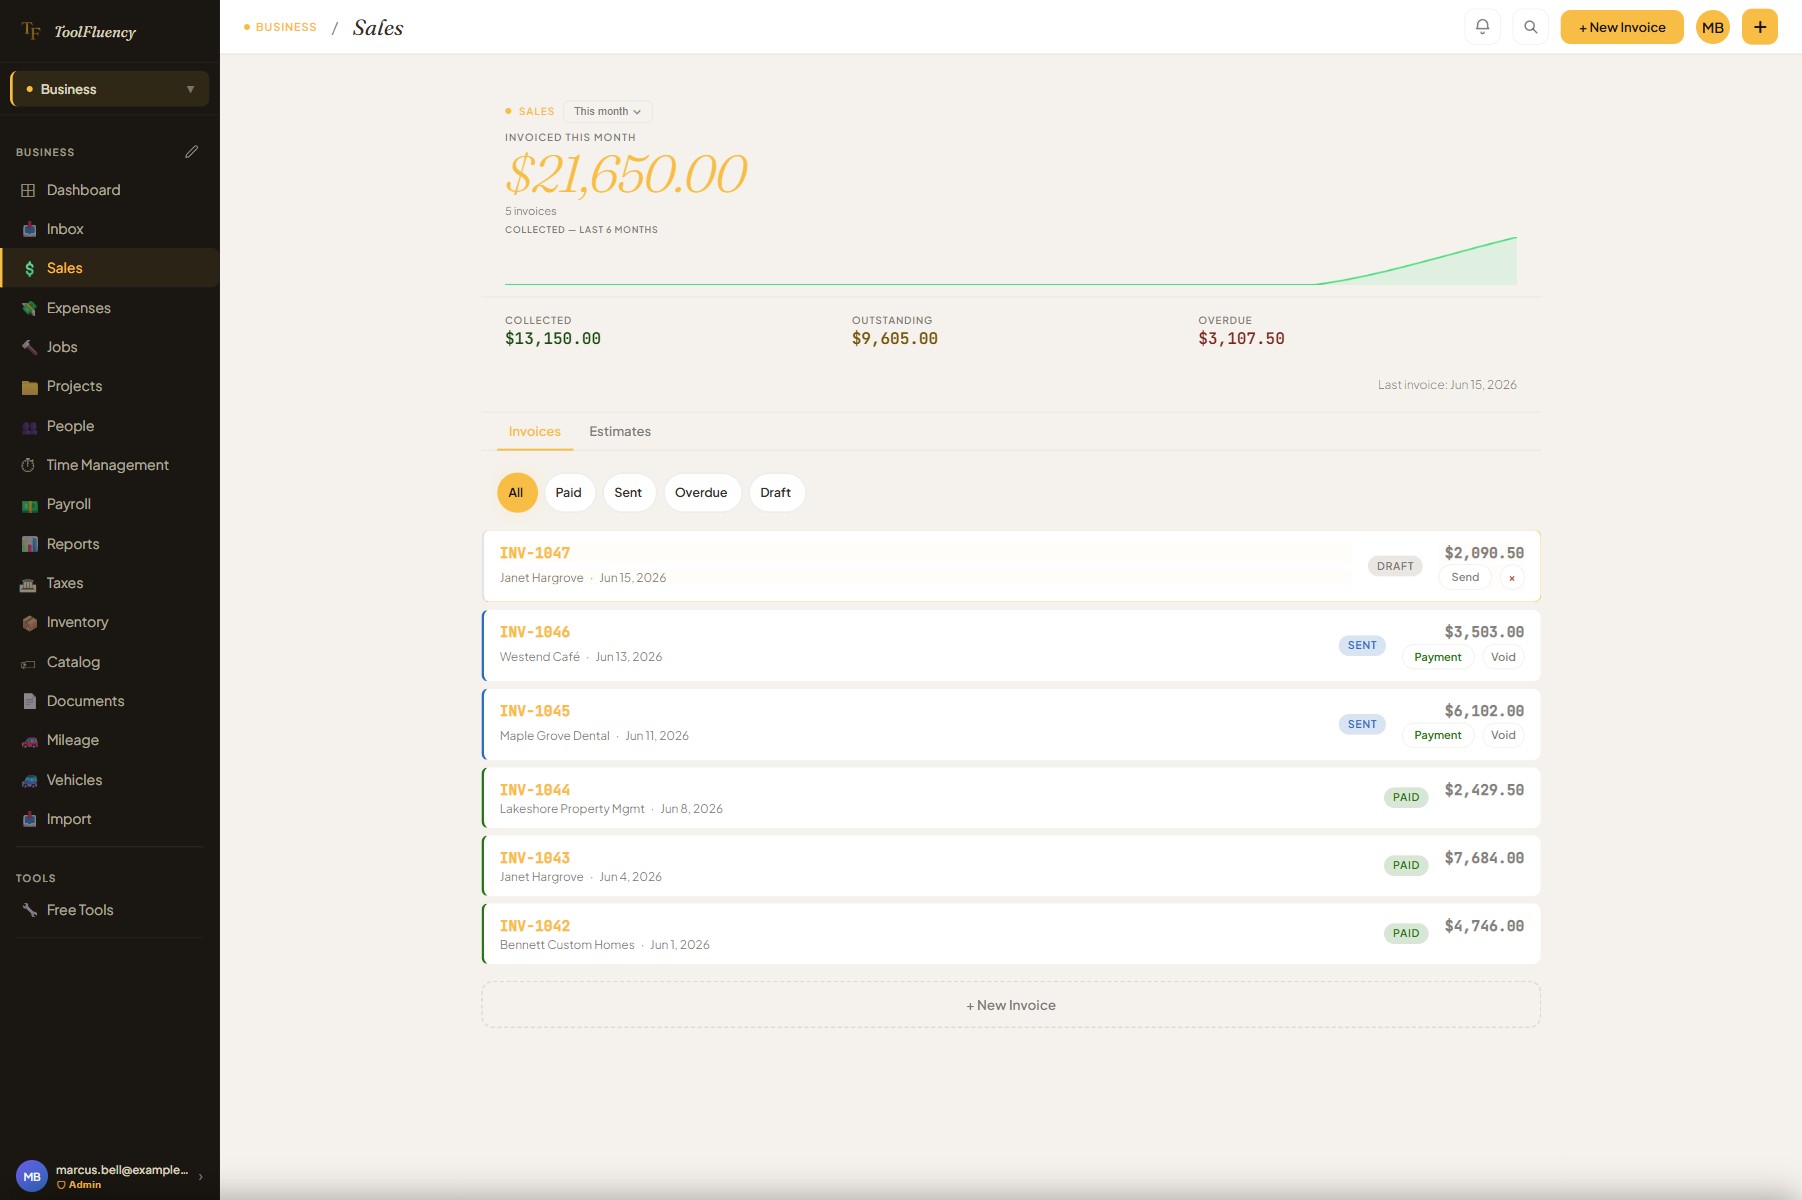The height and width of the screenshot is (1200, 1802).
Task: Void invoice INV-1045
Action: [x=1502, y=735]
